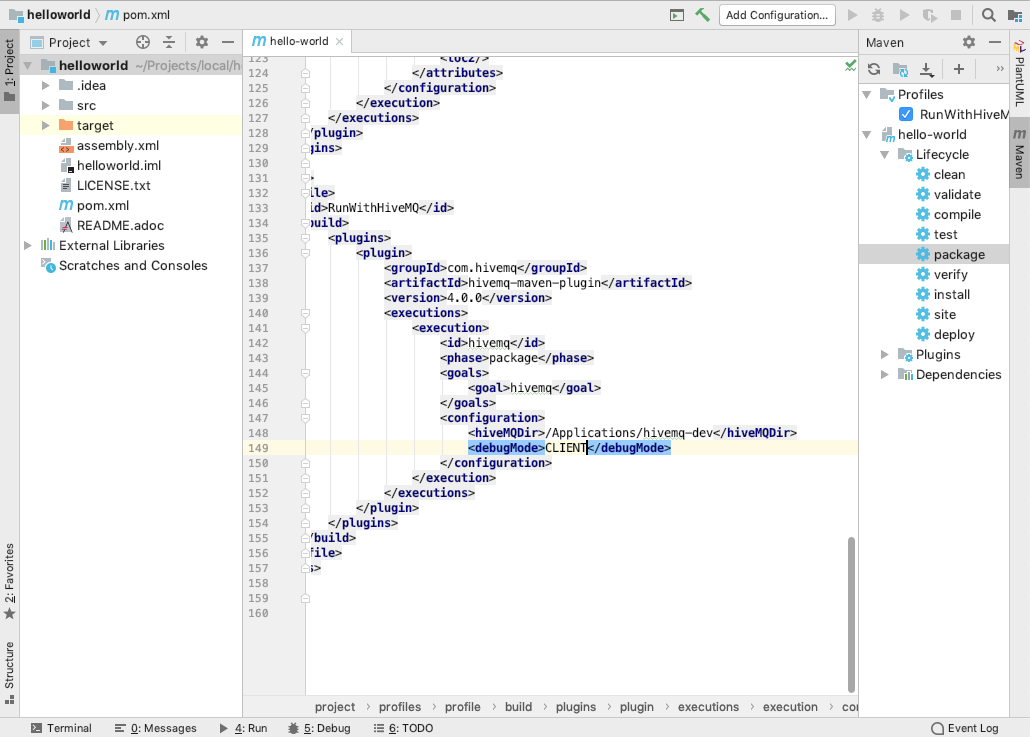Hide the Maven panel with minus icon
The width and height of the screenshot is (1030, 737).
995,43
